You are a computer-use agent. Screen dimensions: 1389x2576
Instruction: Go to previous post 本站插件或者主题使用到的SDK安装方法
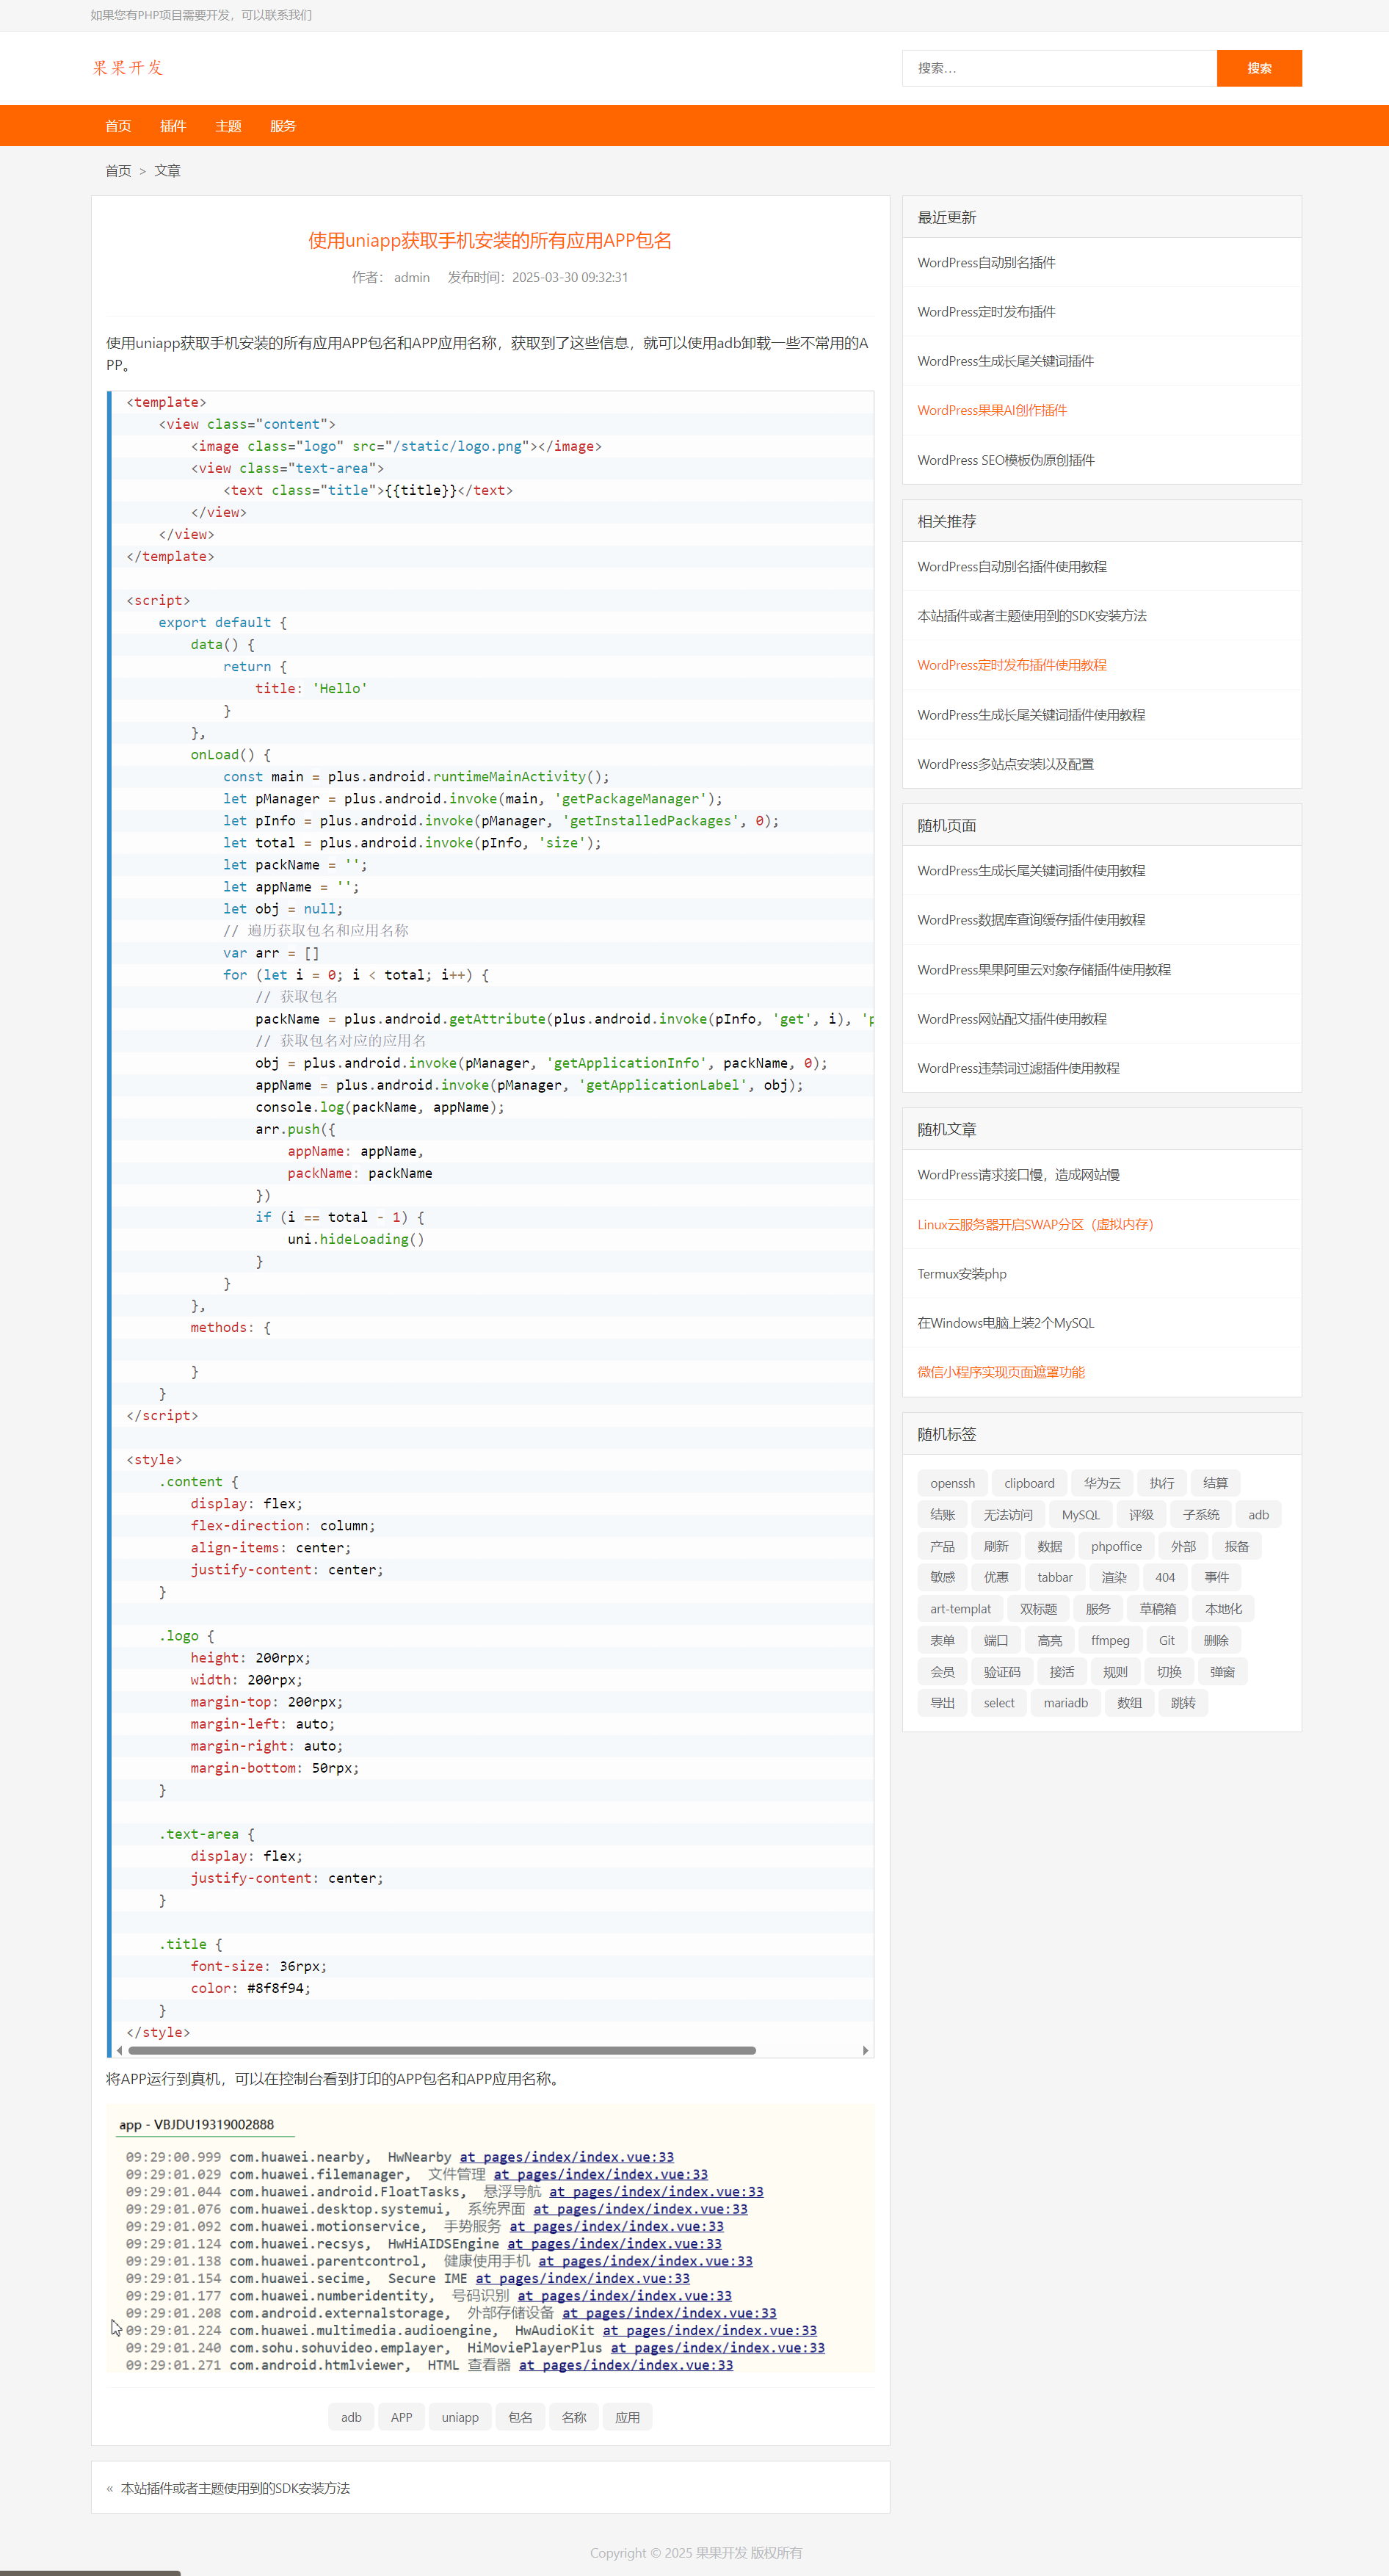(235, 2488)
